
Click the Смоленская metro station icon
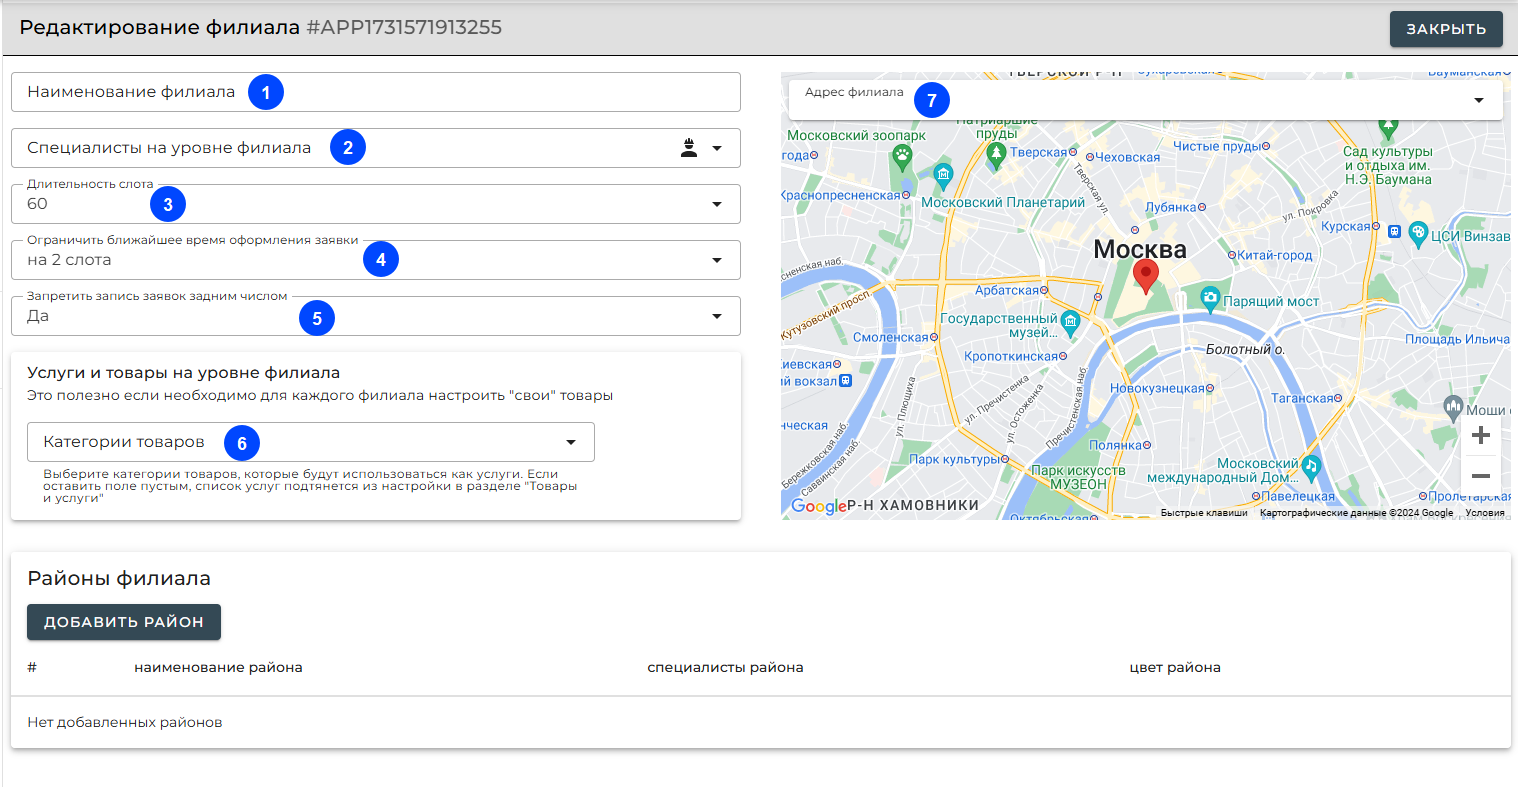(934, 337)
